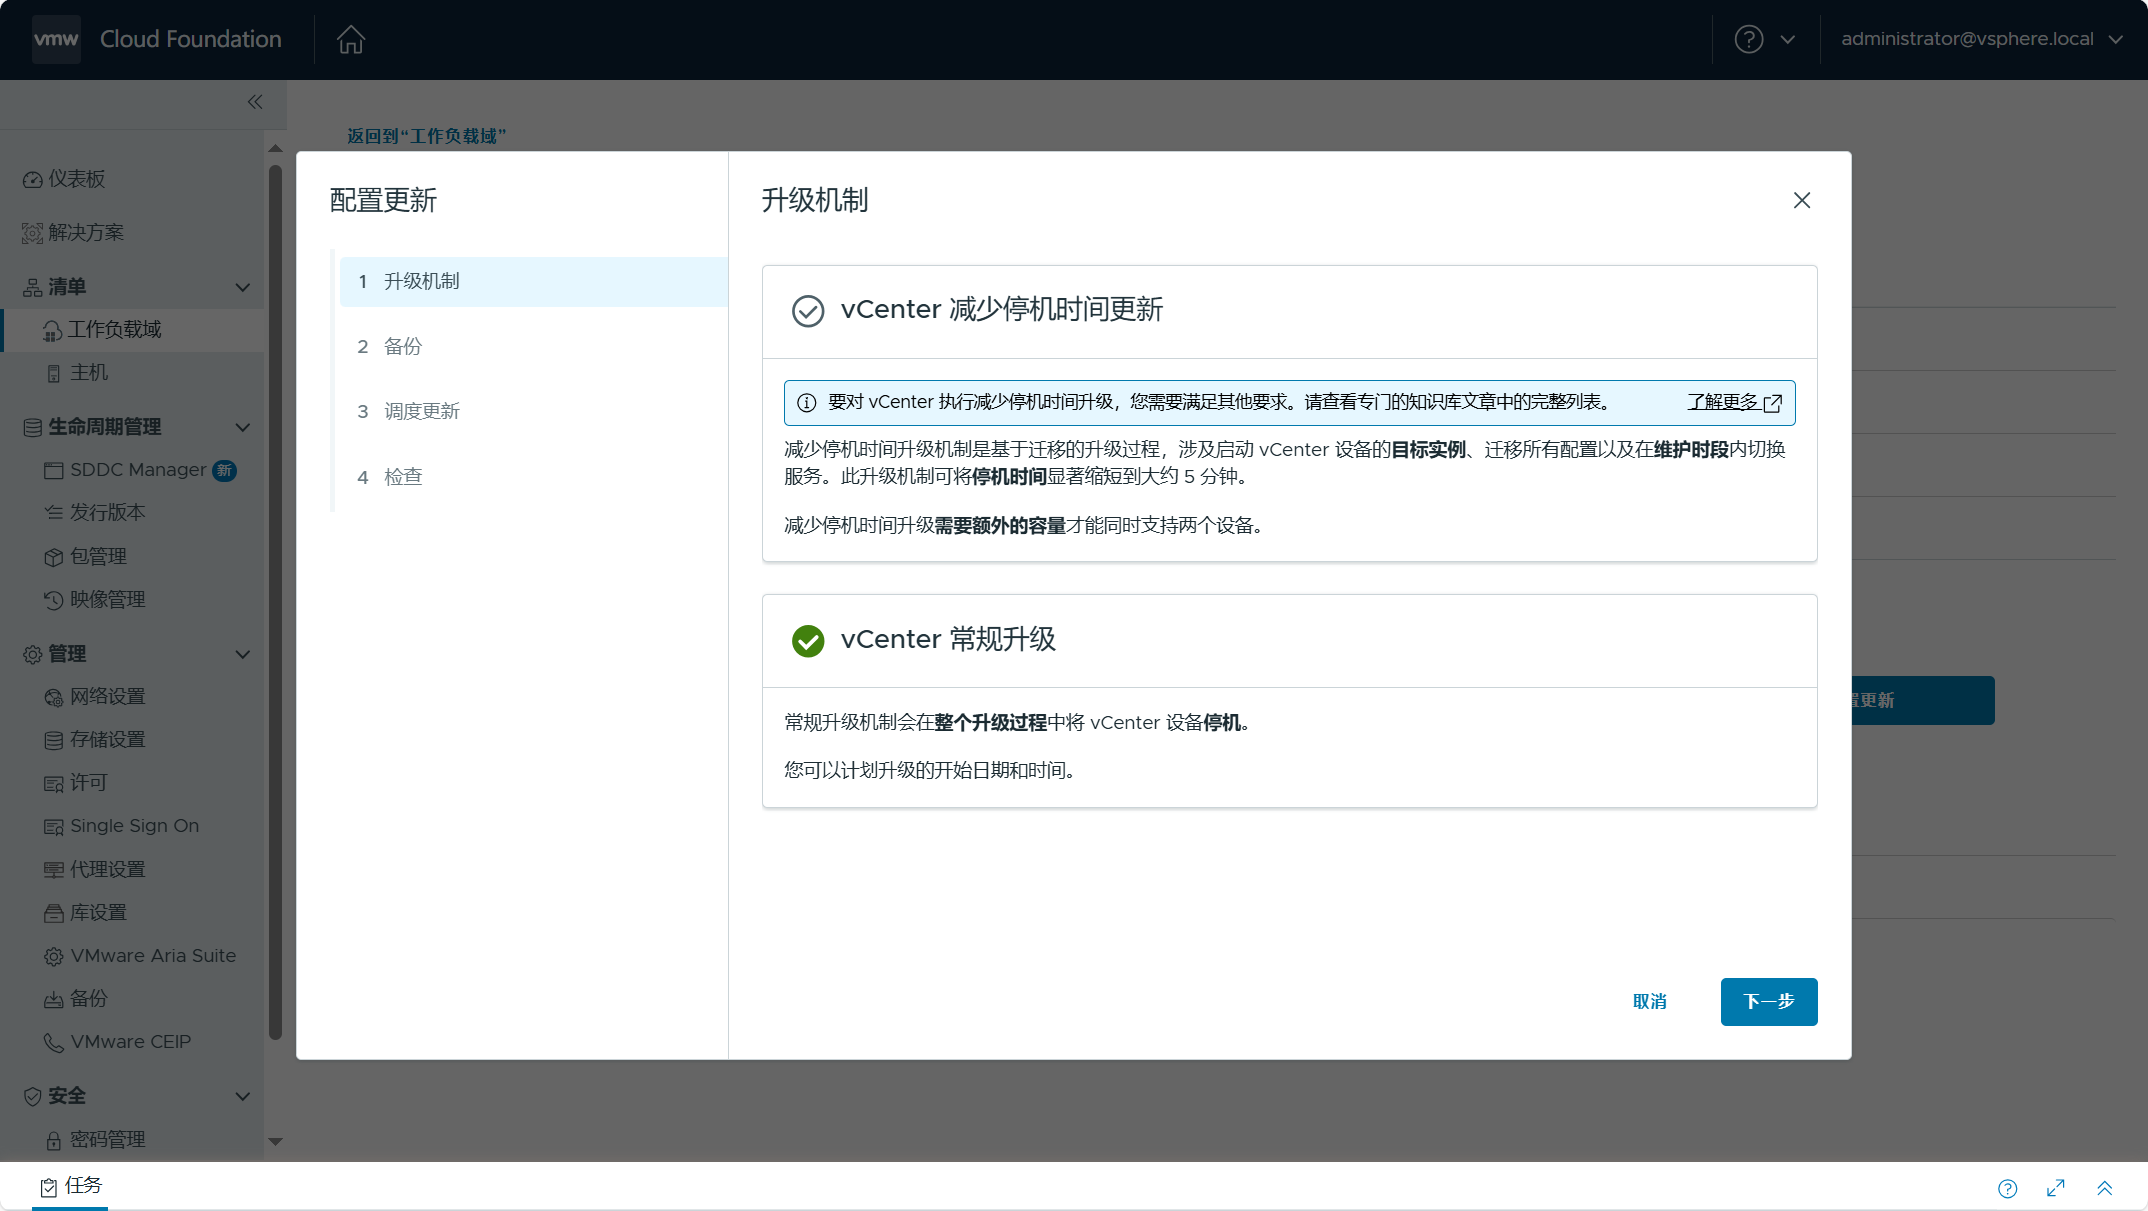Click the external link icon beside 了解更多
Viewport: 2148px width, 1211px height.
click(1773, 403)
